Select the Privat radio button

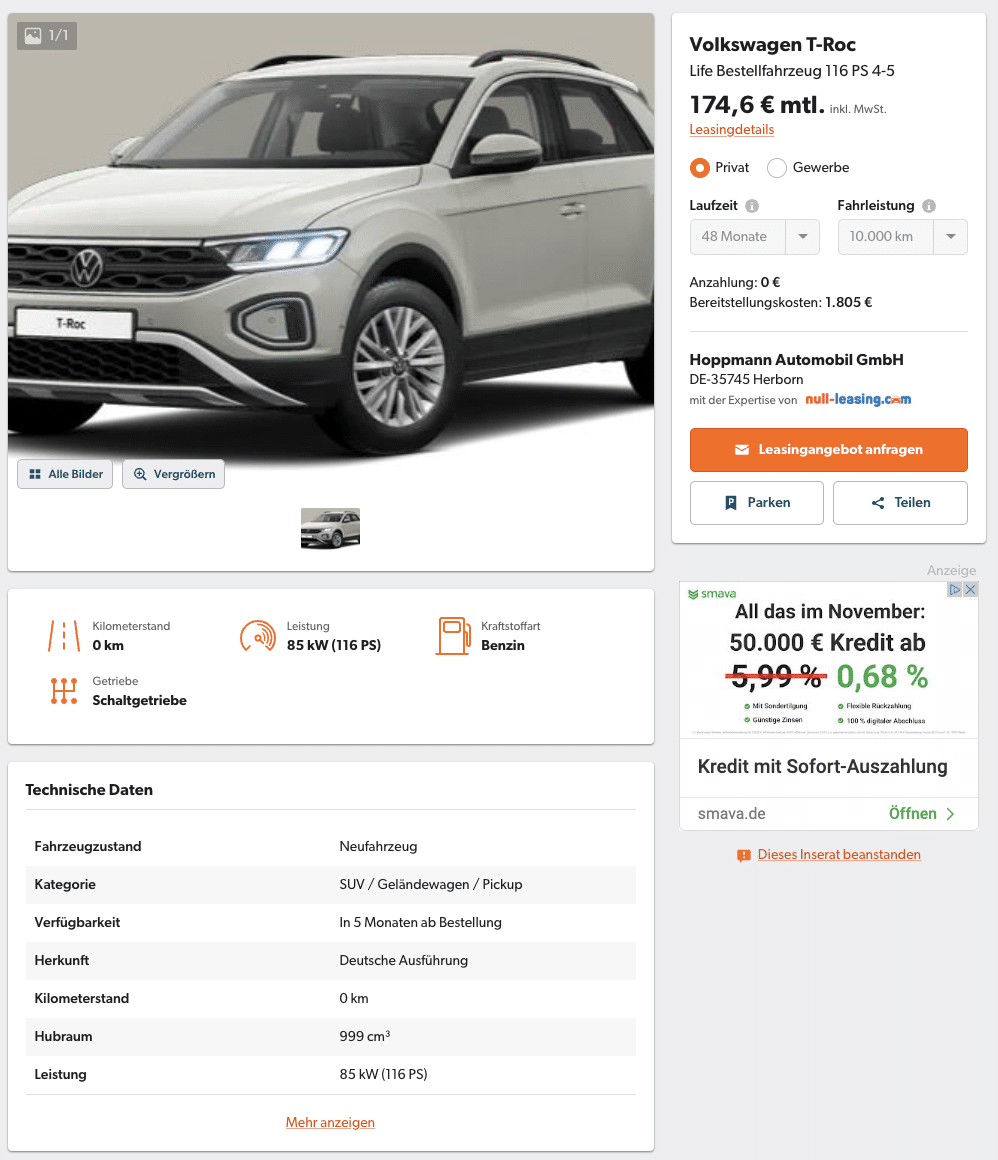[699, 168]
